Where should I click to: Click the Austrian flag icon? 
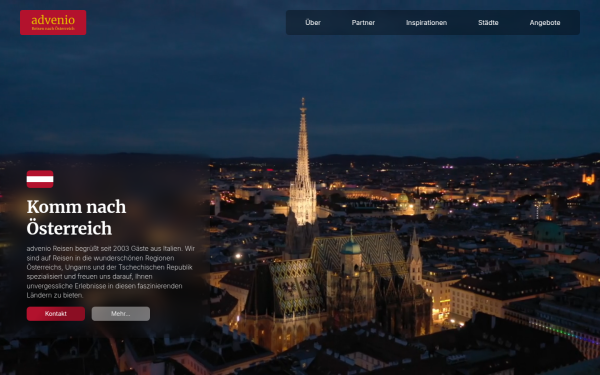(x=40, y=179)
